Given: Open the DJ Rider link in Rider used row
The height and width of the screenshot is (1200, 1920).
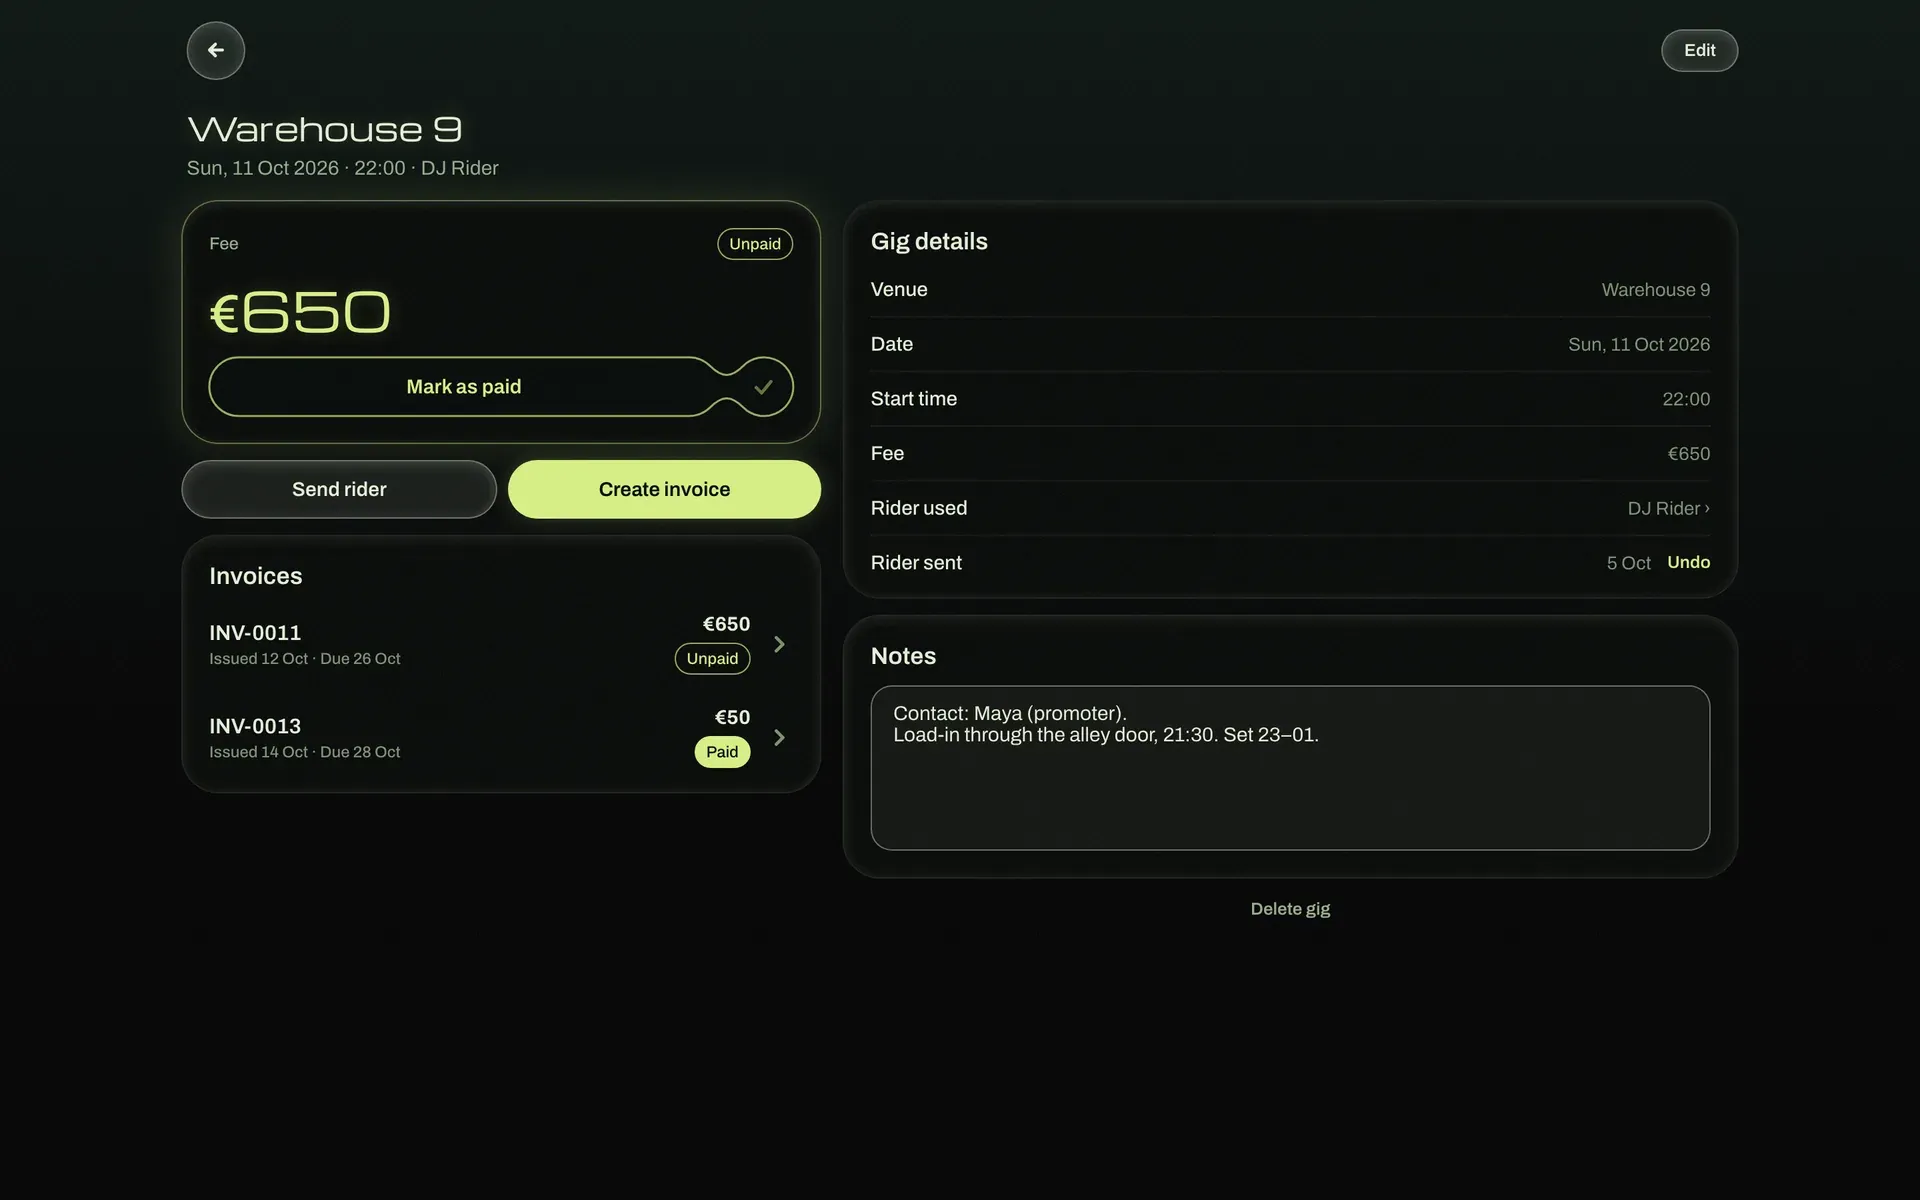Looking at the screenshot, I should tap(1668, 508).
